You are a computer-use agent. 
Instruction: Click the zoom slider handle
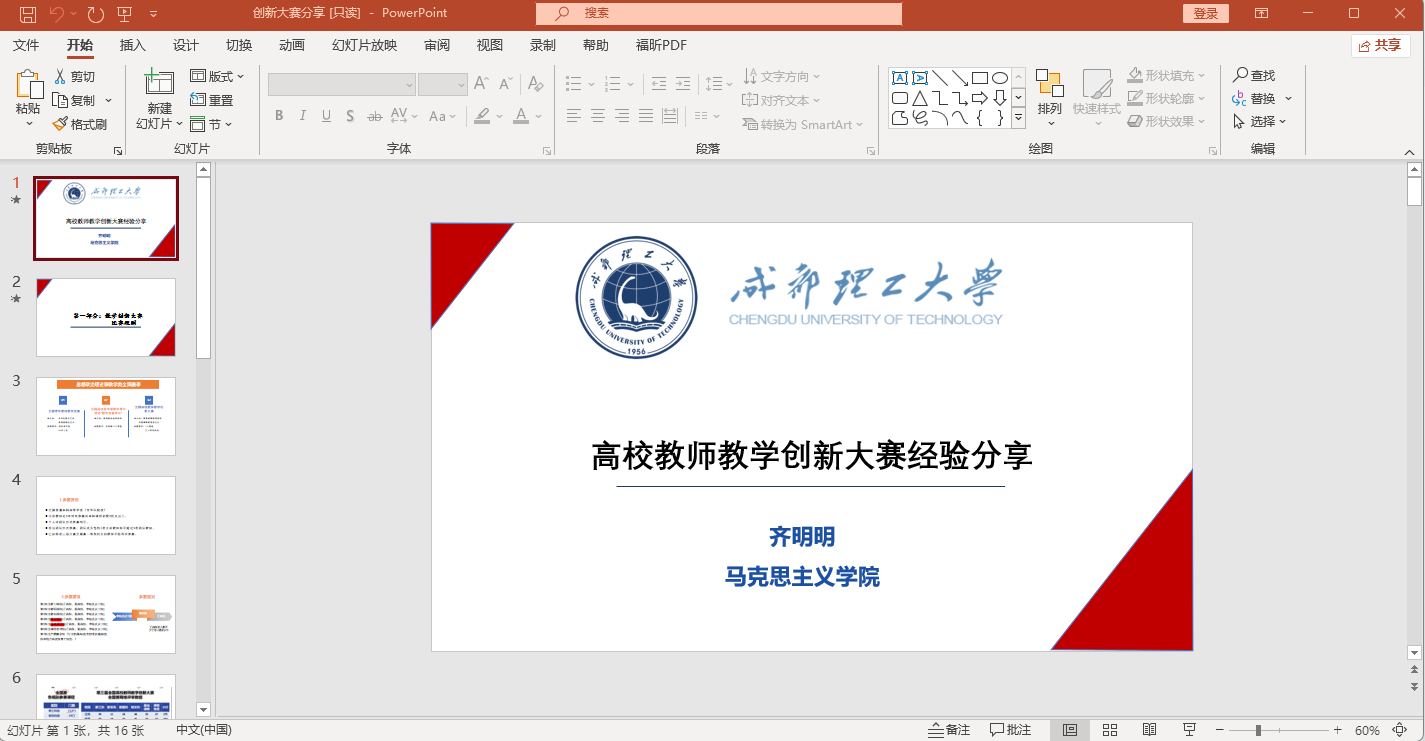tap(1258, 730)
